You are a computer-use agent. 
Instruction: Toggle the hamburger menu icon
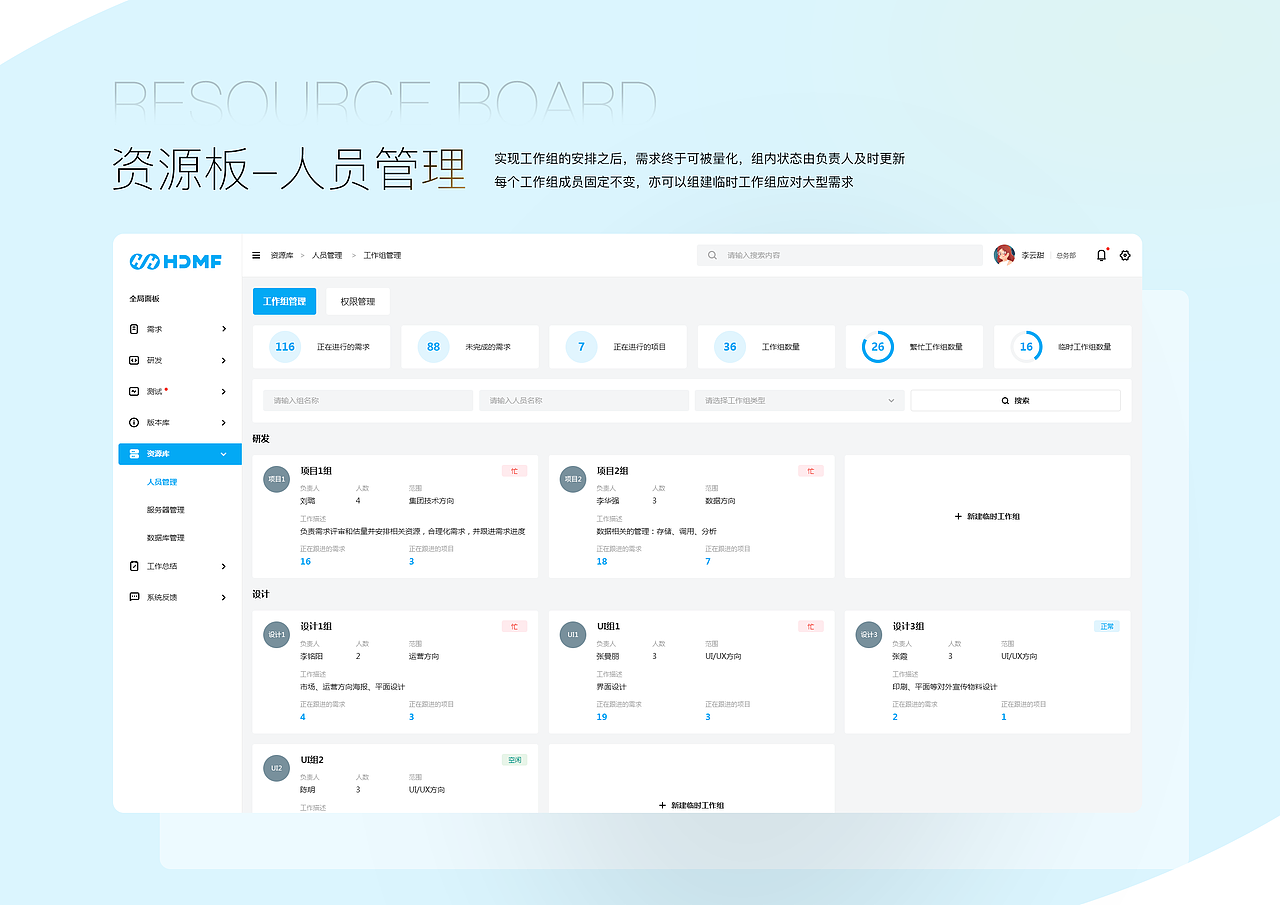pos(256,255)
